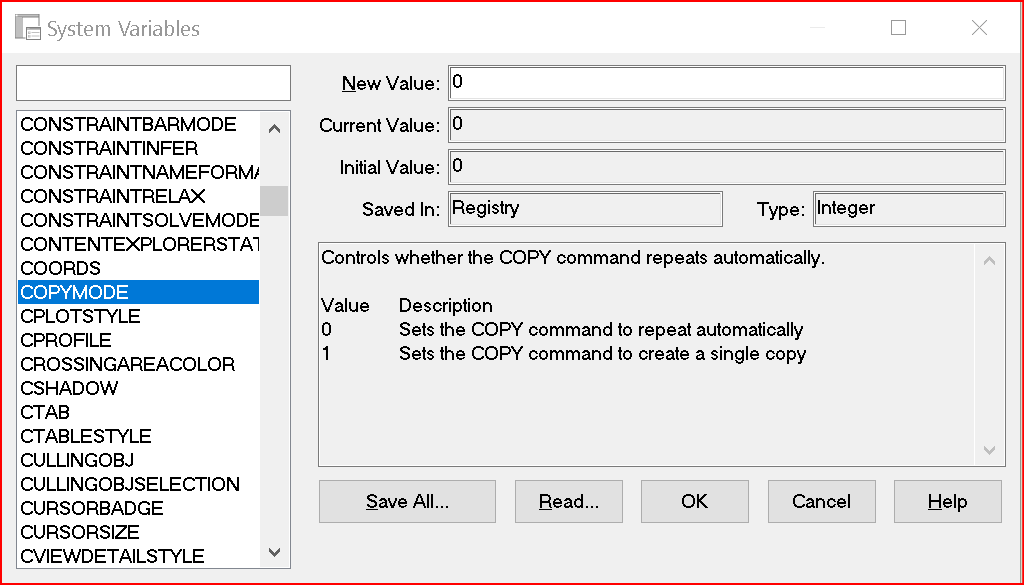Viewport: 1024px width, 585px height.
Task: Click the System Variables title bar icon
Action: [29, 28]
